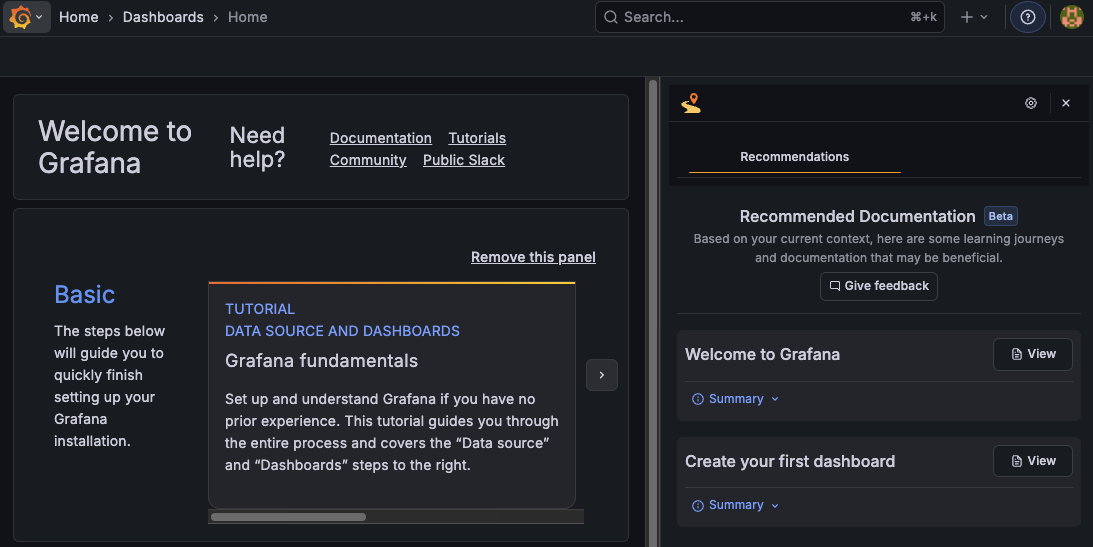Click the Beta badge
The height and width of the screenshot is (547, 1093).
tap(1000, 216)
